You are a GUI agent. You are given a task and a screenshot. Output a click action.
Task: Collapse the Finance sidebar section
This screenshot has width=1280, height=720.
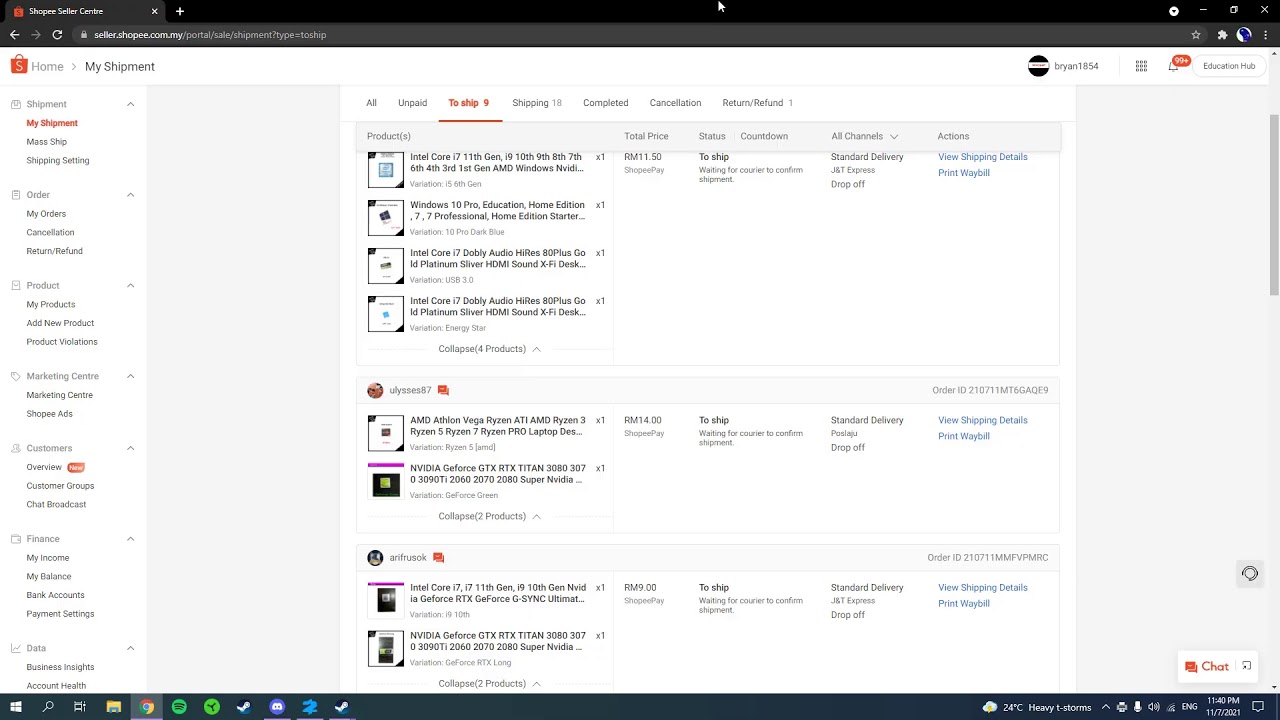[x=130, y=539]
